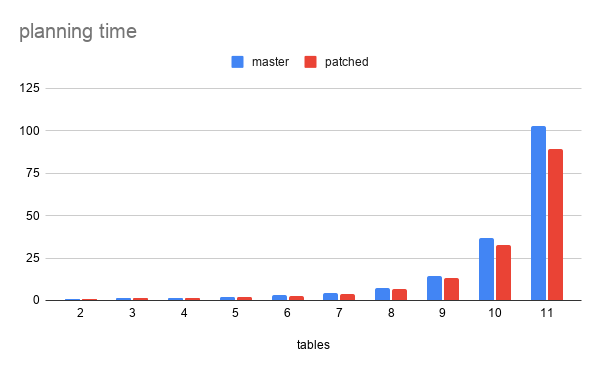Click the blue master legend swatch
This screenshot has height=371, width=600.
[x=237, y=62]
